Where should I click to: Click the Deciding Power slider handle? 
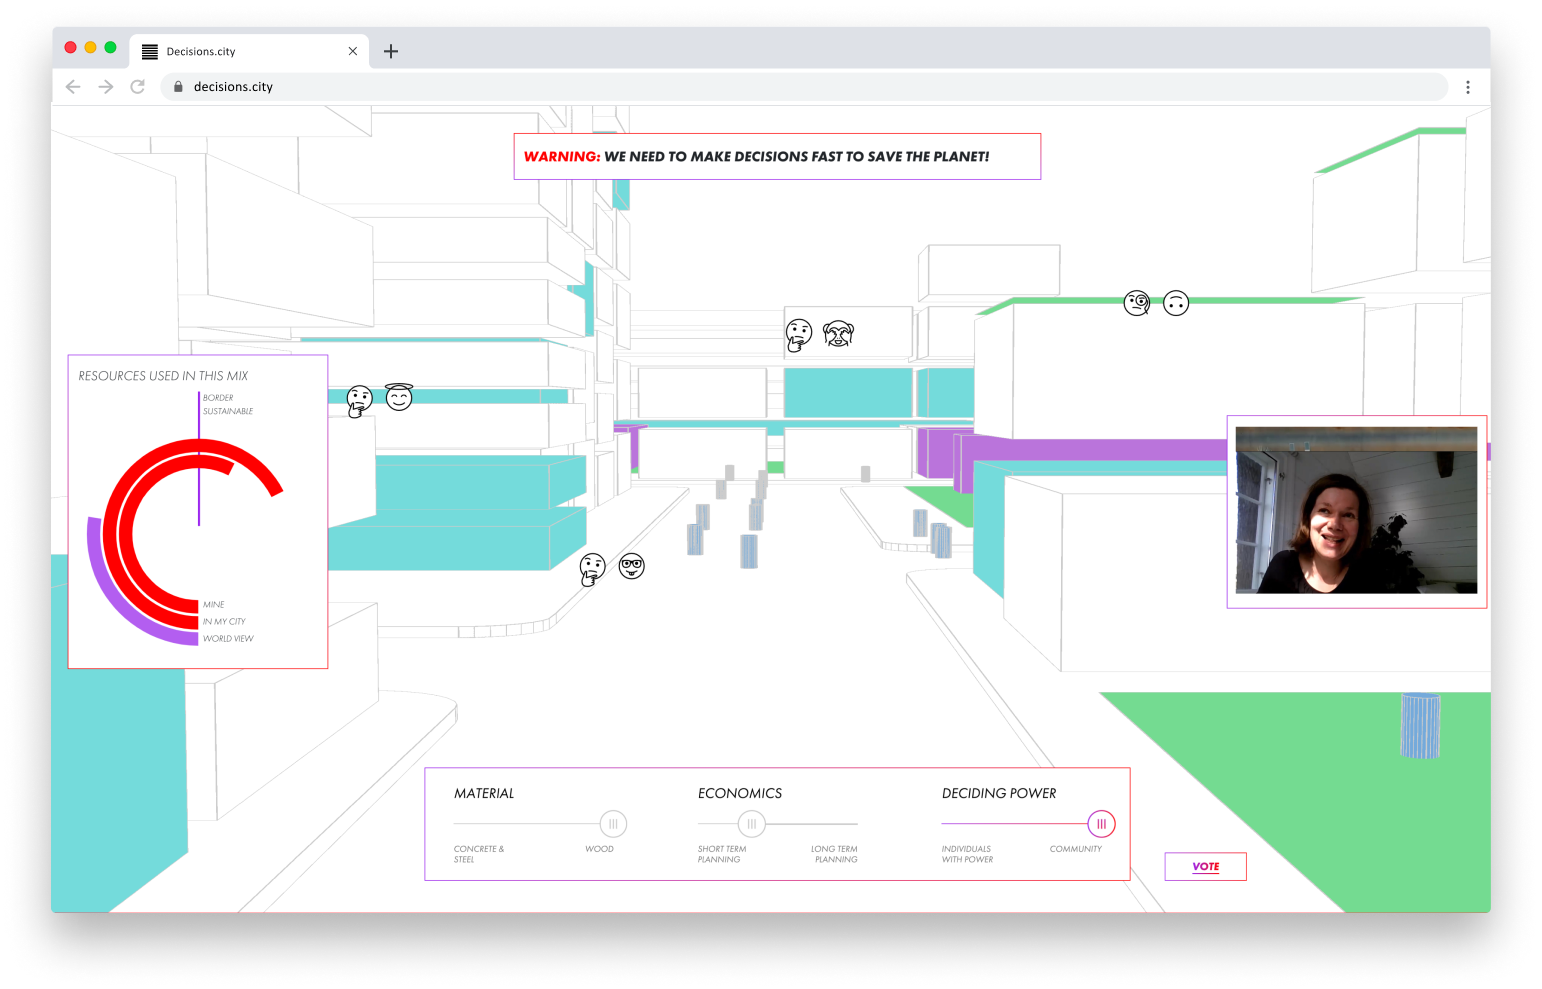1101,824
